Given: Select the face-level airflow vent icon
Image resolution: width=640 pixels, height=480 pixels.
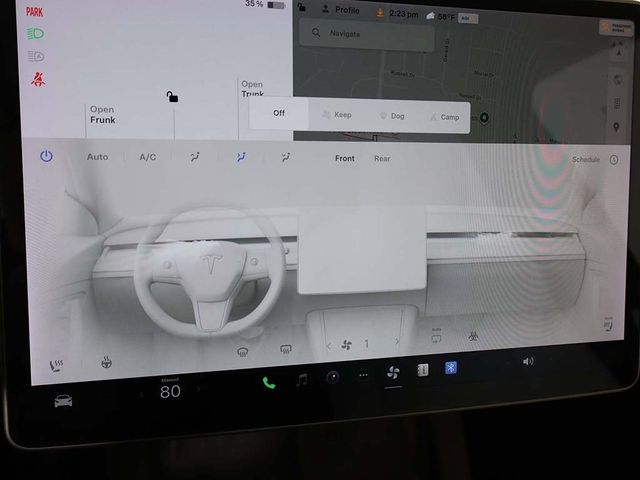Looking at the screenshot, I should [x=195, y=157].
